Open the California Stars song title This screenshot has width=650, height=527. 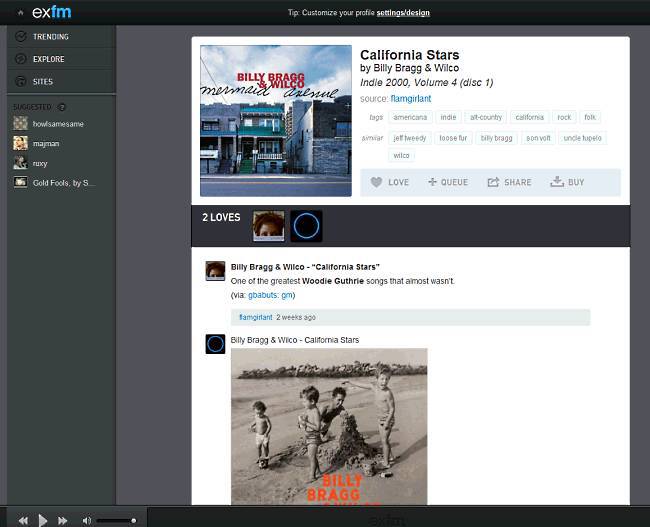pyautogui.click(x=410, y=55)
